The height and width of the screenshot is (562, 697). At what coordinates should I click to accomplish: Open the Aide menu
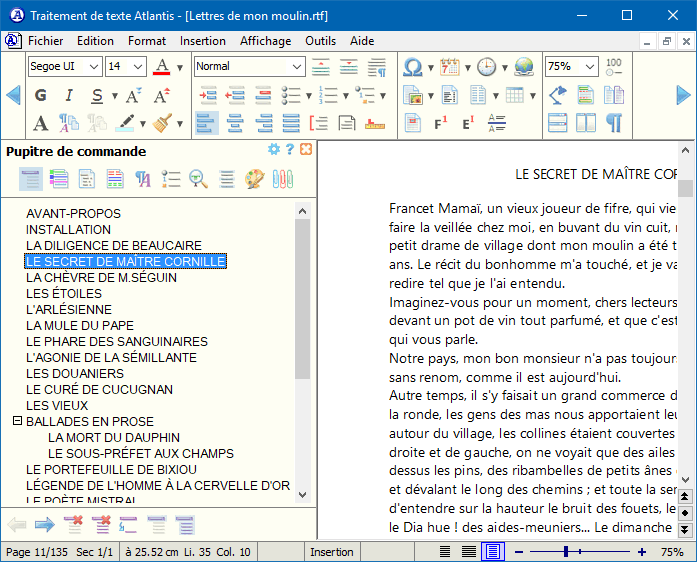tap(362, 41)
